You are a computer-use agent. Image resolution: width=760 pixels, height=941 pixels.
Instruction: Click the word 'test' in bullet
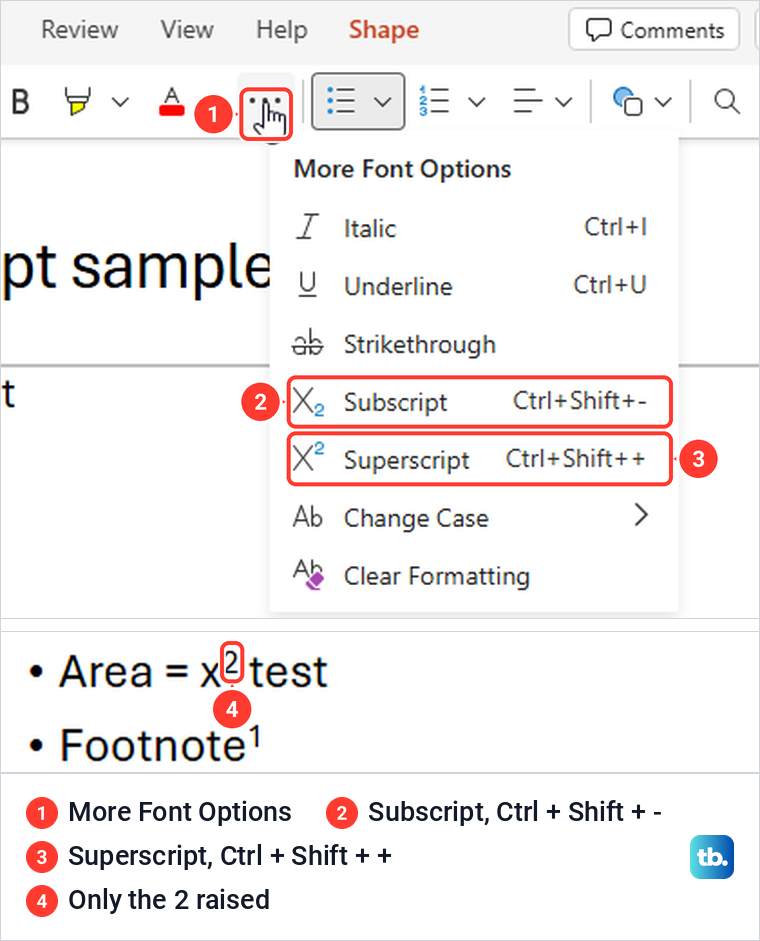(289, 672)
